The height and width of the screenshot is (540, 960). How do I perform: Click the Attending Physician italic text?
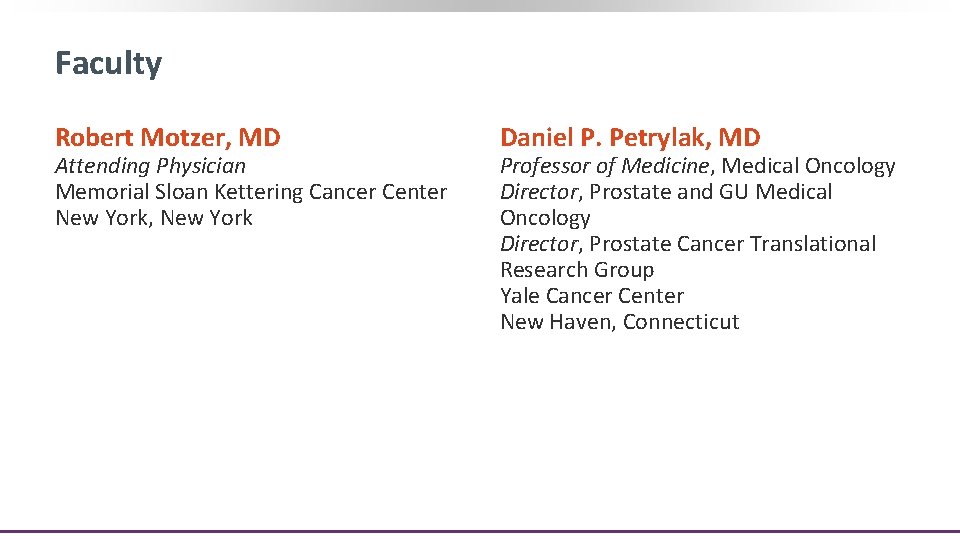[150, 166]
